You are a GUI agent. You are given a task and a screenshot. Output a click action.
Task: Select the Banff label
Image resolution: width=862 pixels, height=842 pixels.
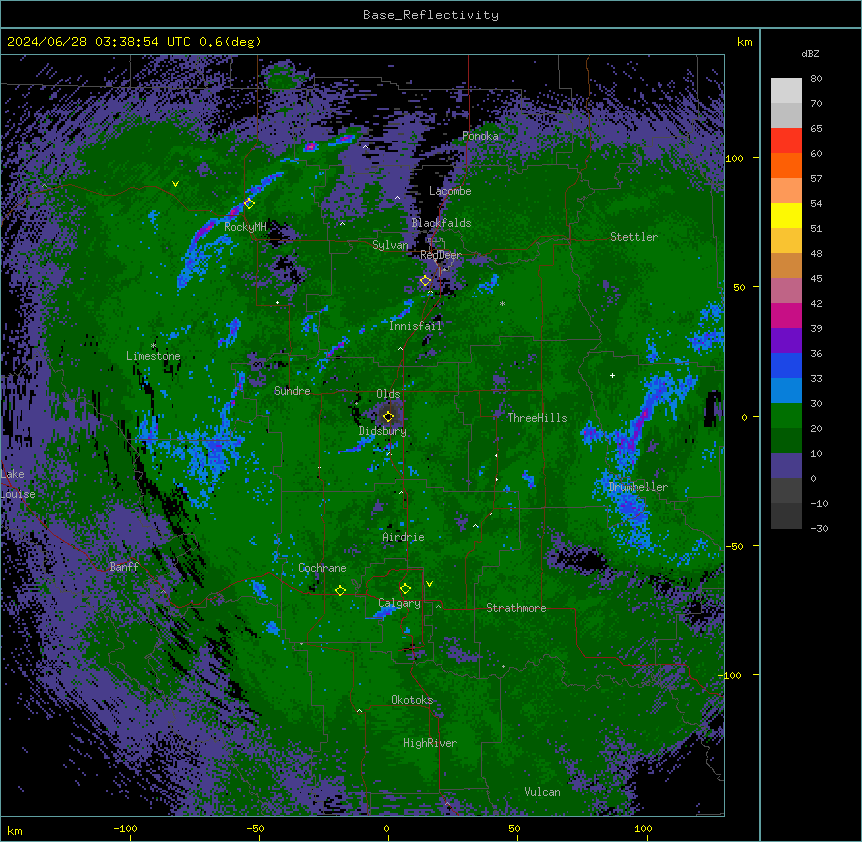124,567
